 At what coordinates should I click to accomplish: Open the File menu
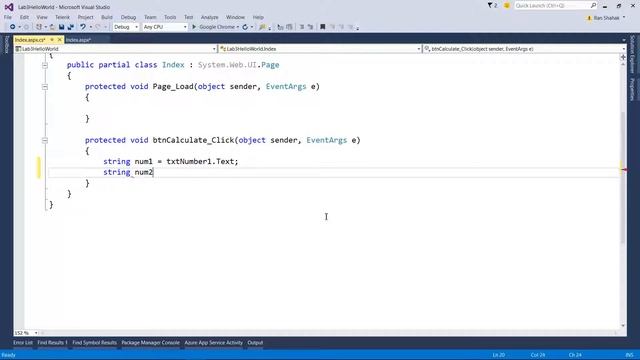8,17
